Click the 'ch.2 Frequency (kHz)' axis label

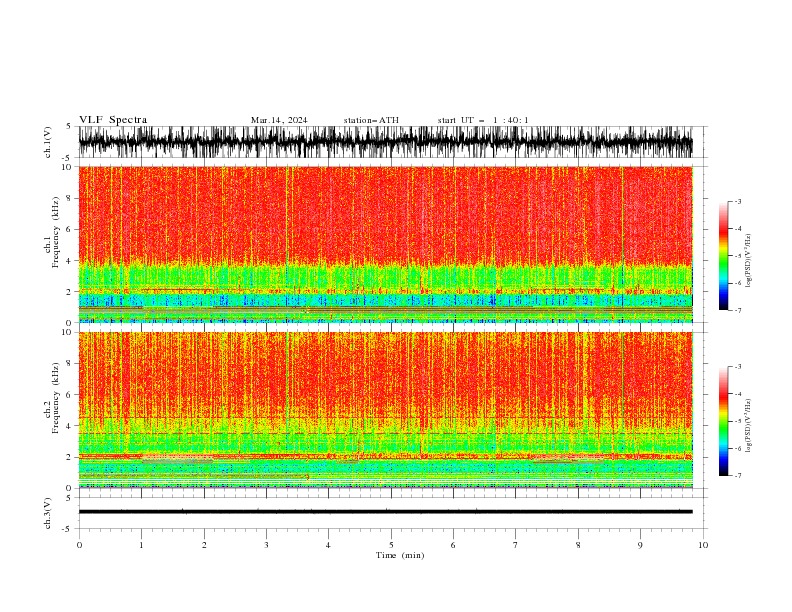click(x=52, y=398)
